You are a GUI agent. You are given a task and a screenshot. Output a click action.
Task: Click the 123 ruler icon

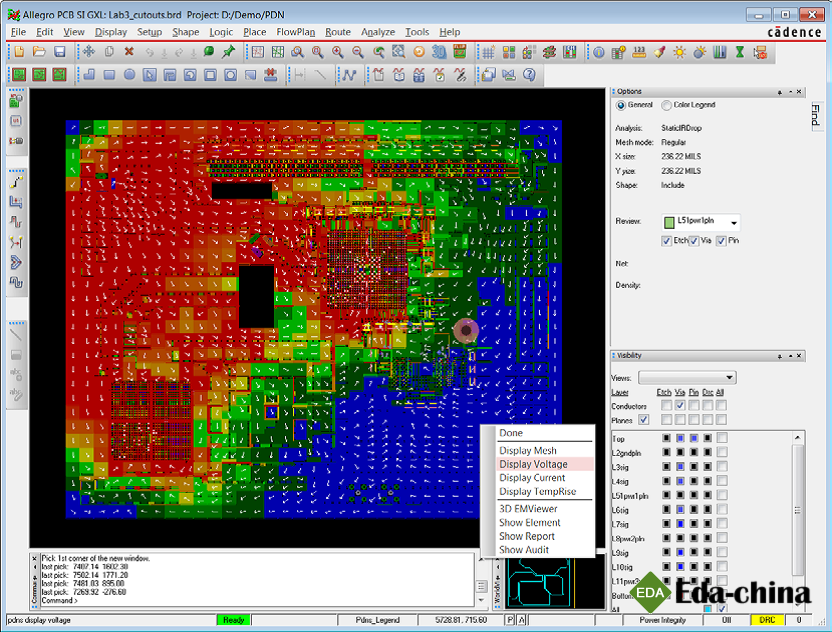pos(639,52)
